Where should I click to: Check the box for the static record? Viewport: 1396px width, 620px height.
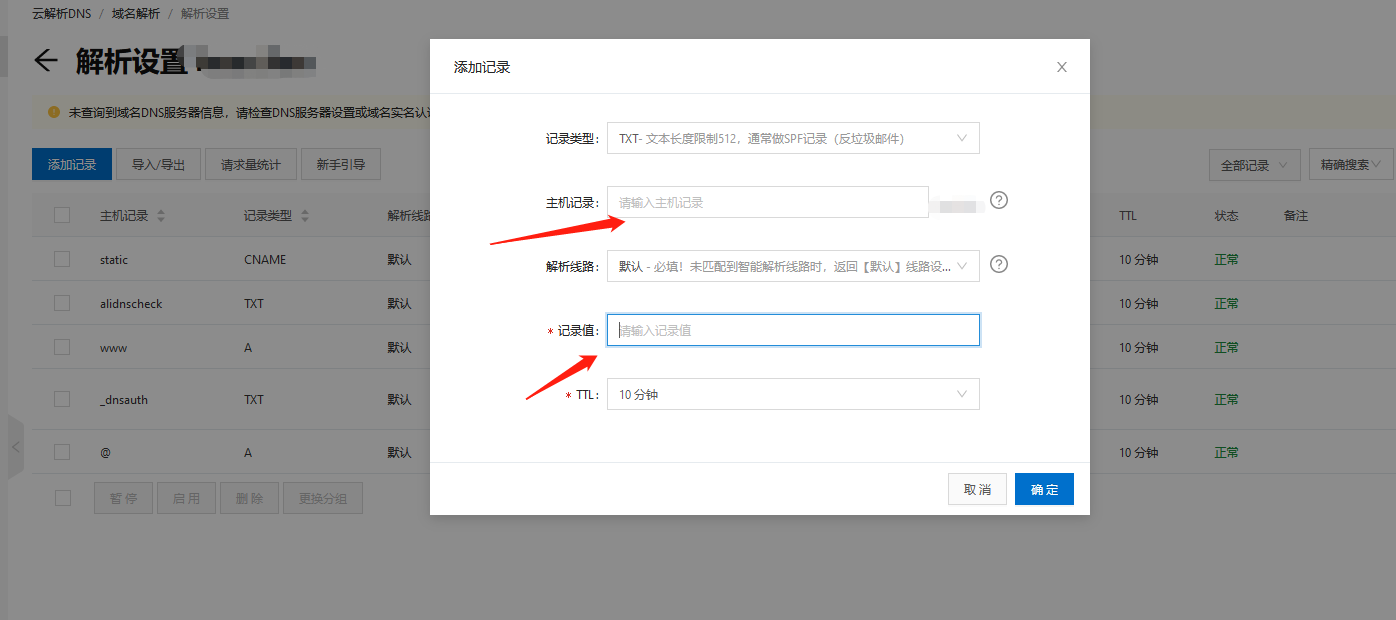[x=62, y=259]
